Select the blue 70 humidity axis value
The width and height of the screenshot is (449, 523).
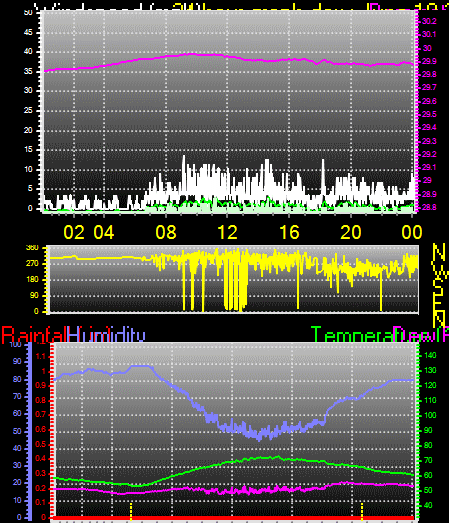(x=17, y=397)
